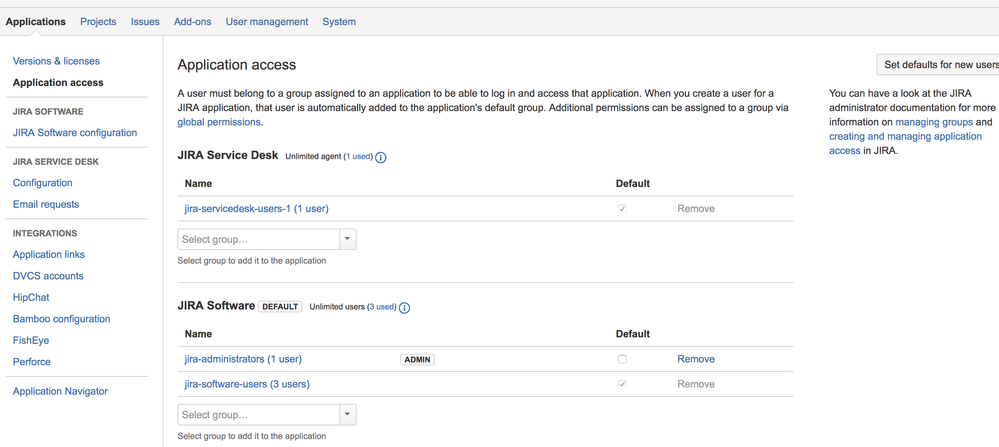Follow the global permissions link
The image size is (999, 447).
pyautogui.click(x=219, y=122)
